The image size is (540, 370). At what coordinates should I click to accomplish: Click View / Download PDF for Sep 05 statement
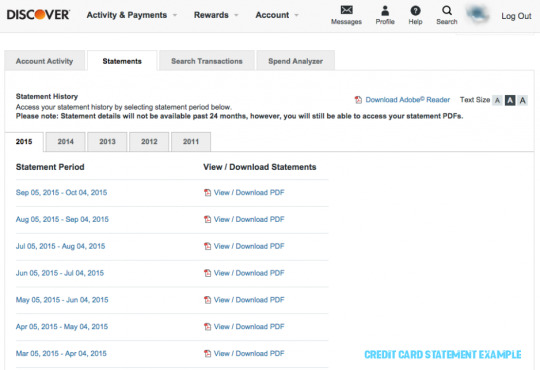(249, 192)
